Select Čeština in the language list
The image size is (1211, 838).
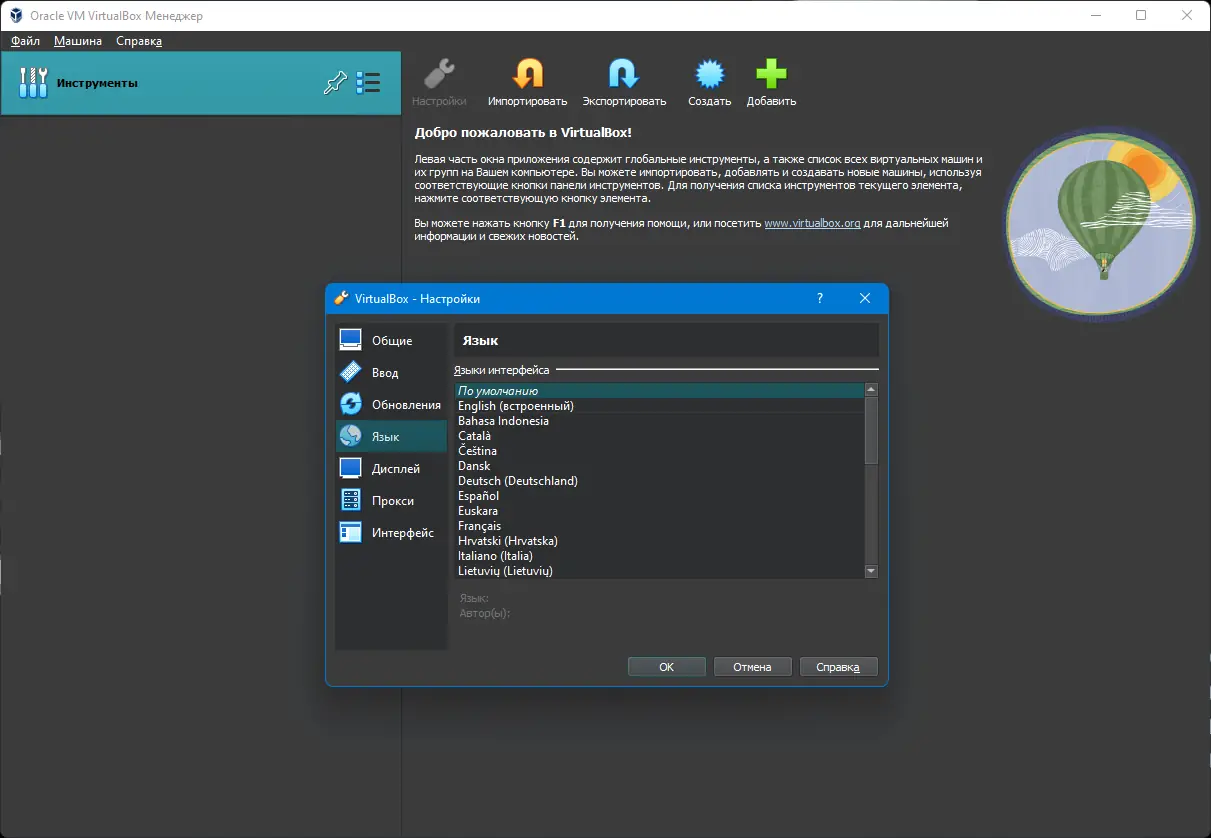(x=659, y=451)
